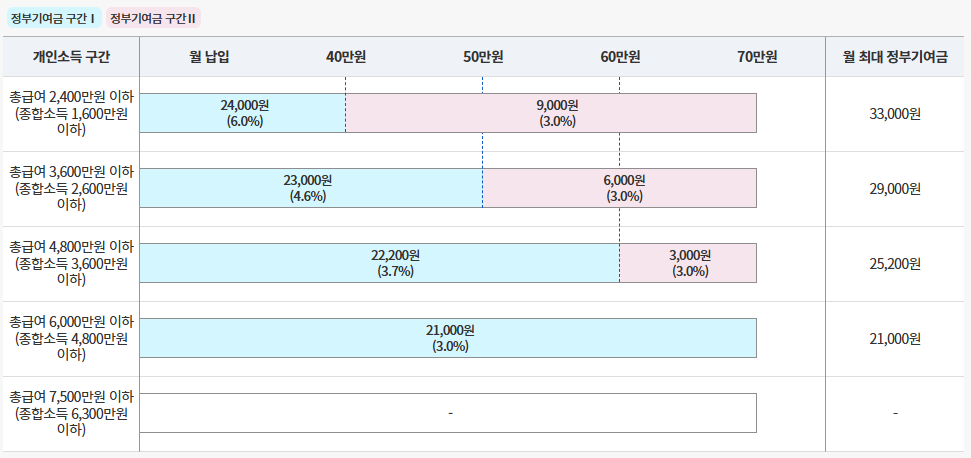
Task: Click the 50만원 header label
Action: (483, 57)
